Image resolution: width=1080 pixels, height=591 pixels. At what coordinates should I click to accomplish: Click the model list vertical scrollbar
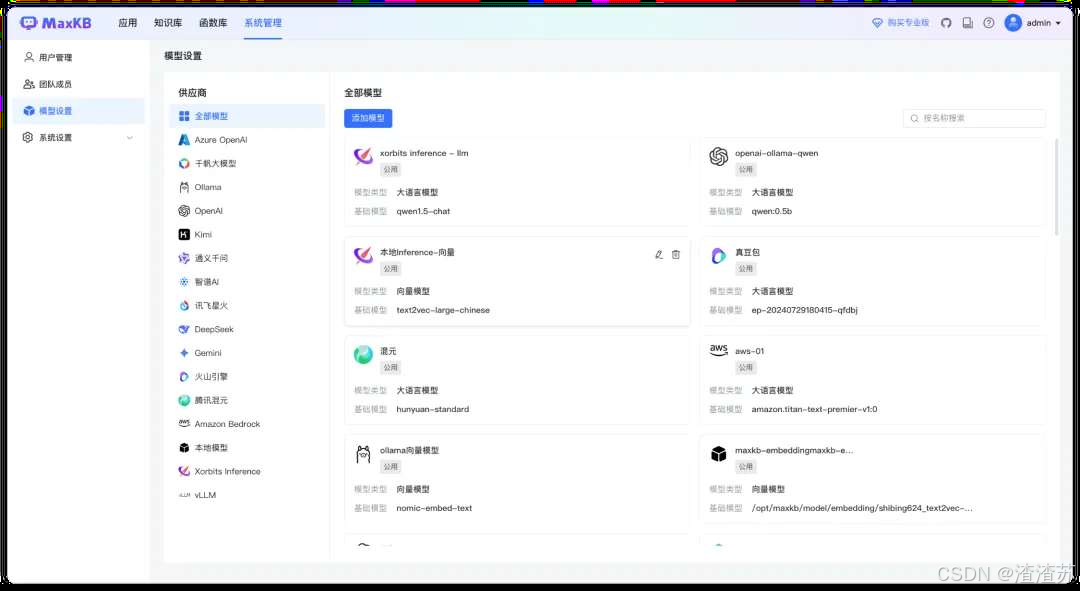click(x=1056, y=186)
